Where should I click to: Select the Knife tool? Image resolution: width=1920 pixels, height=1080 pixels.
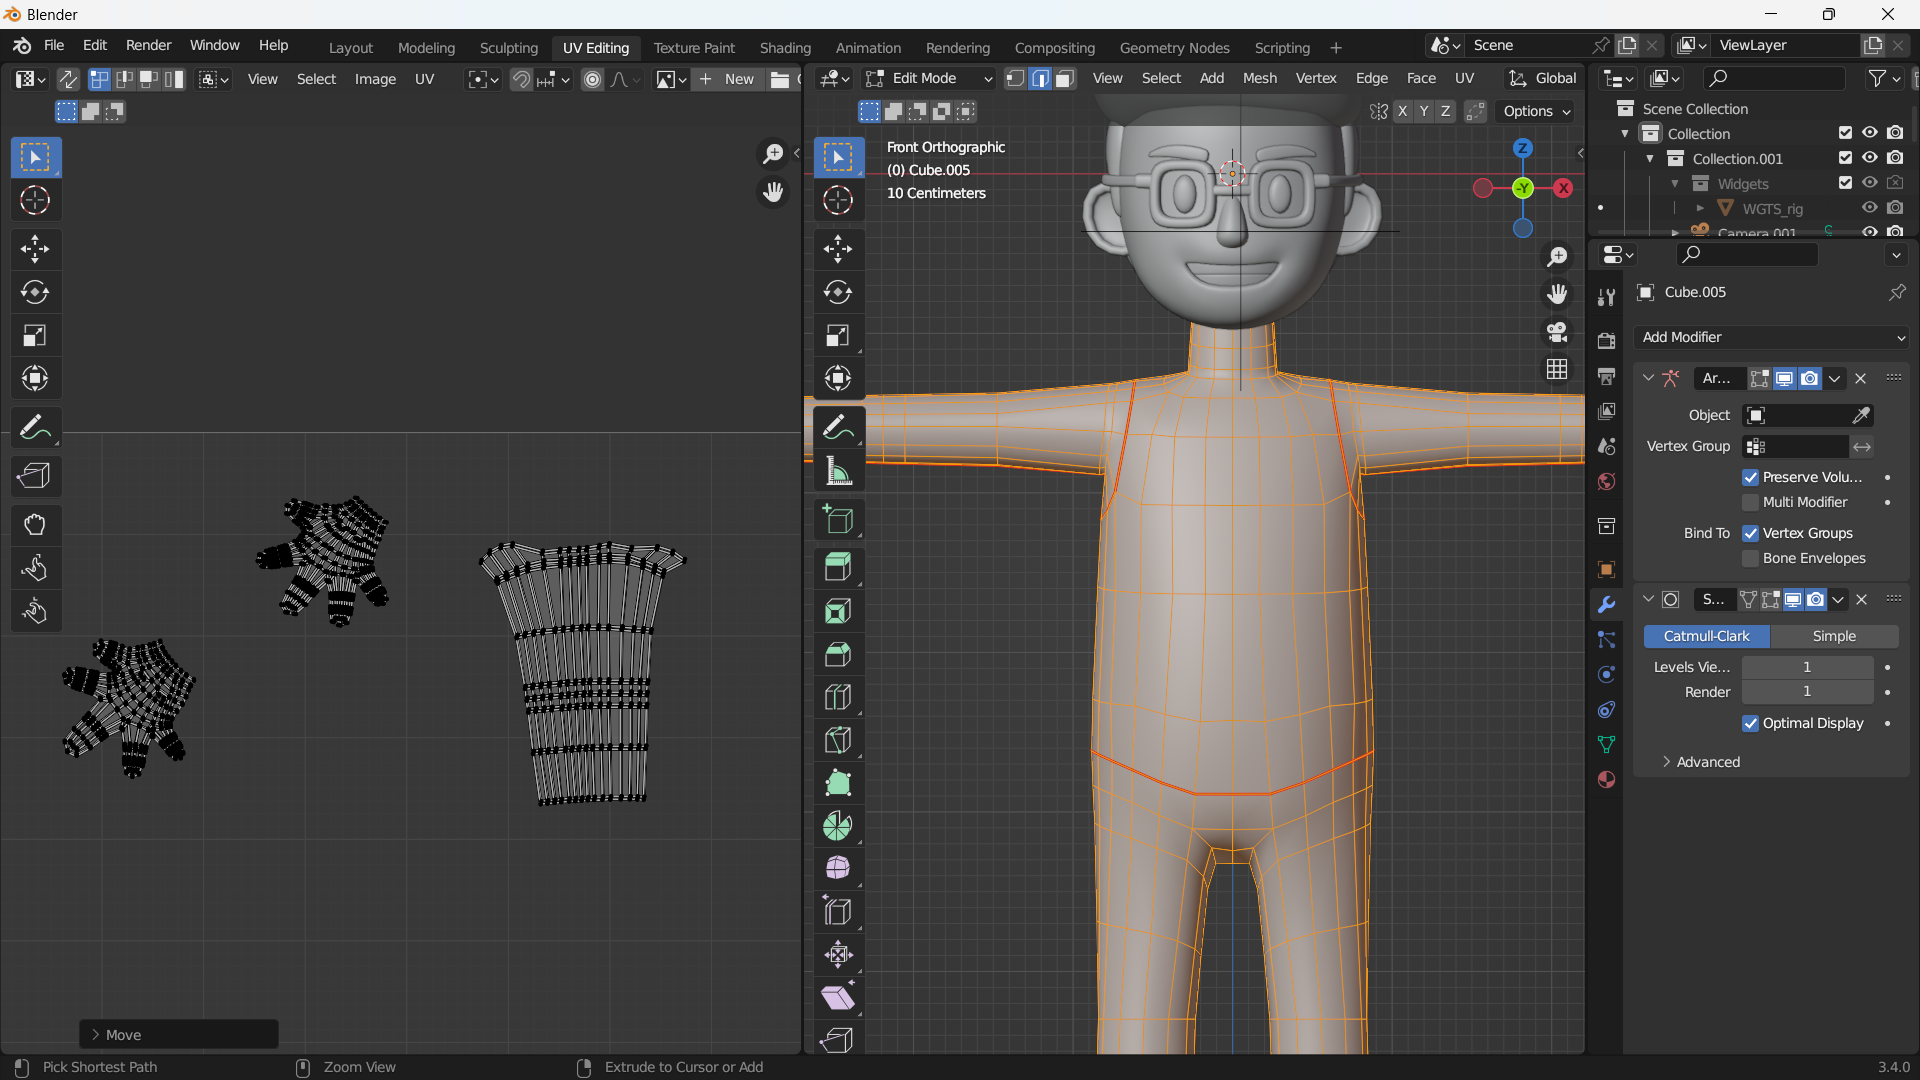[838, 740]
